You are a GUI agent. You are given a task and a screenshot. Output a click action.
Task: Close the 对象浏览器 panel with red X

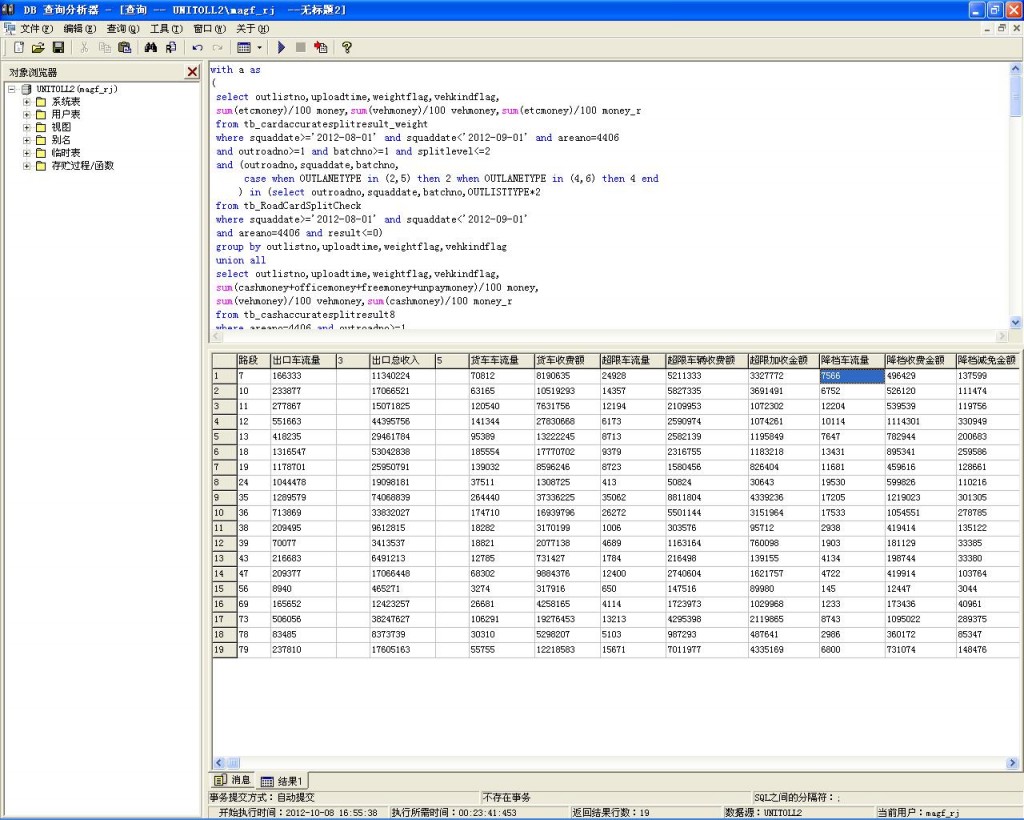(192, 72)
